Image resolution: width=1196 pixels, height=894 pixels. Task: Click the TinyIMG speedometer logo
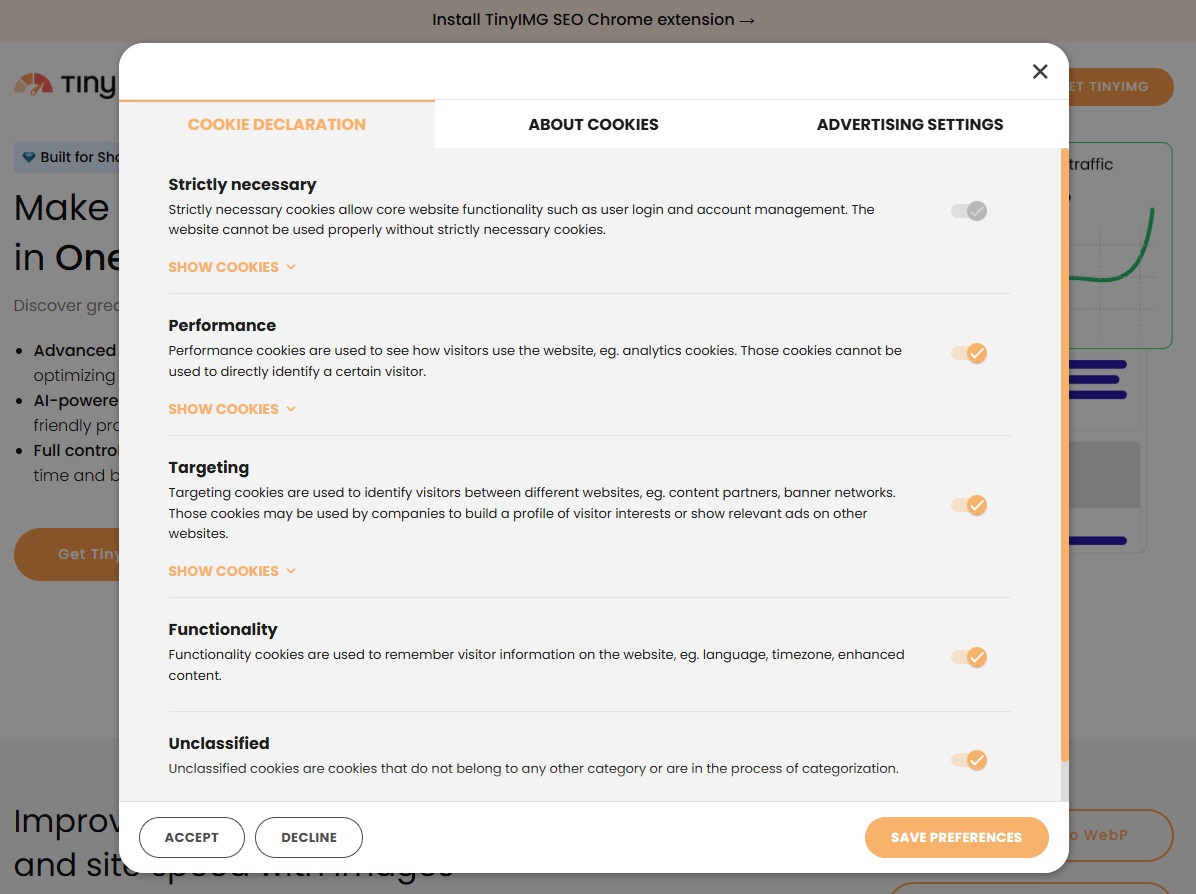[x=33, y=85]
